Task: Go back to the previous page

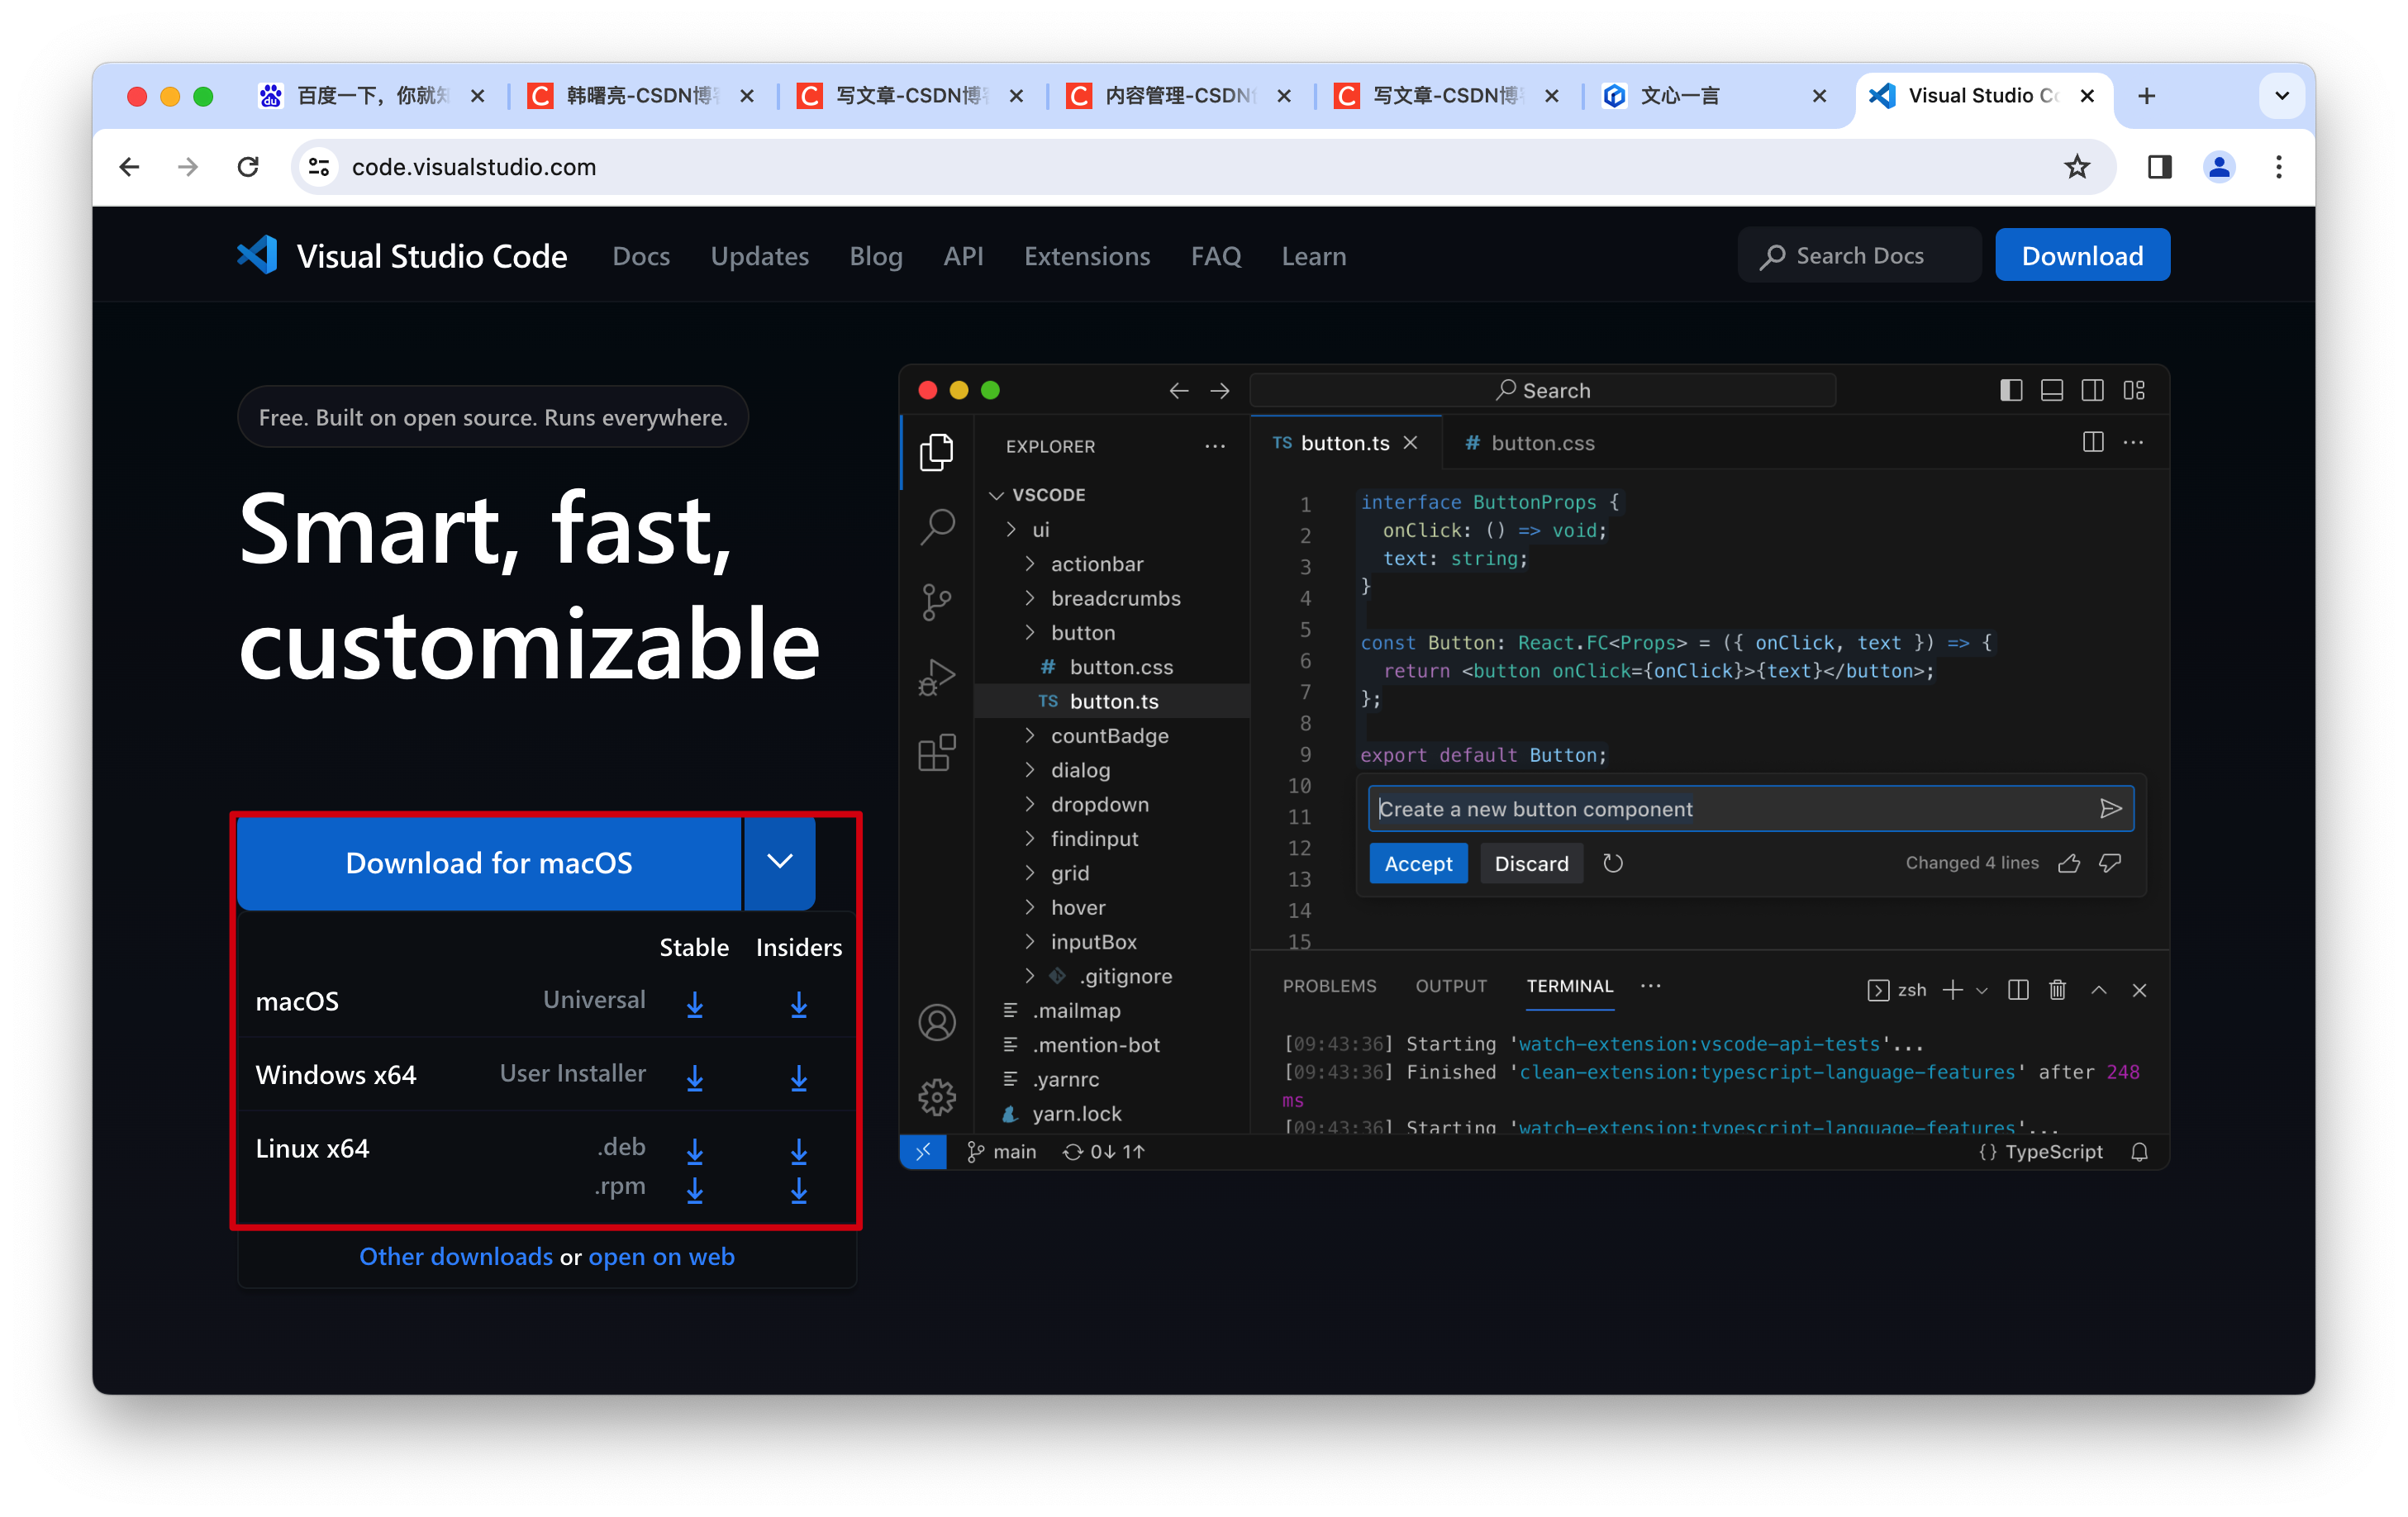Action: pos(129,167)
